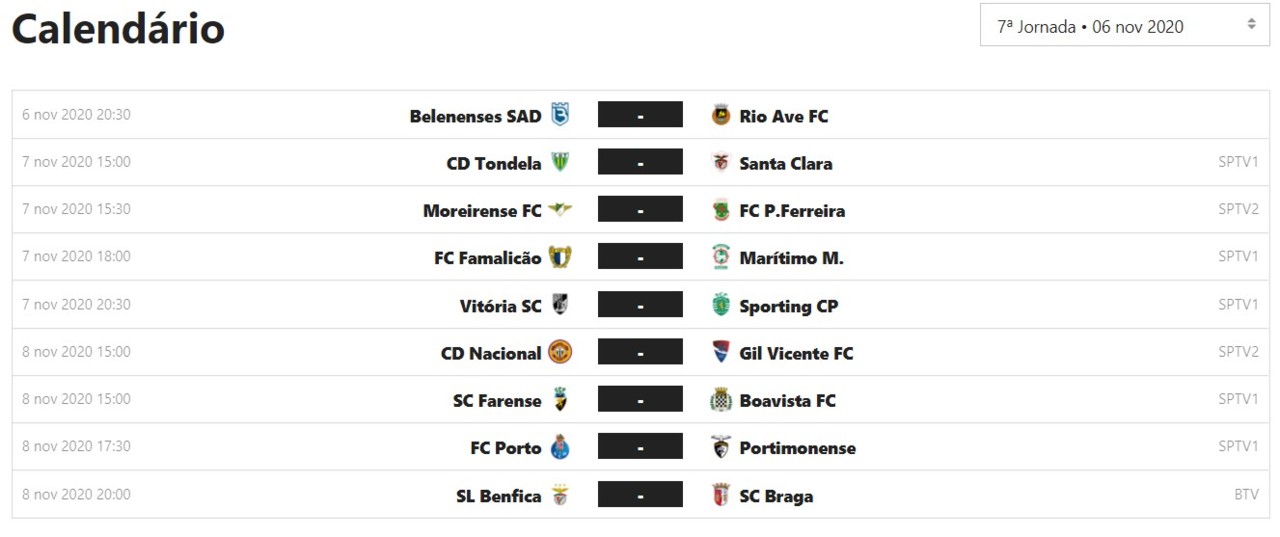Click the Vitória SC vs Sporting CP score box

640,305
